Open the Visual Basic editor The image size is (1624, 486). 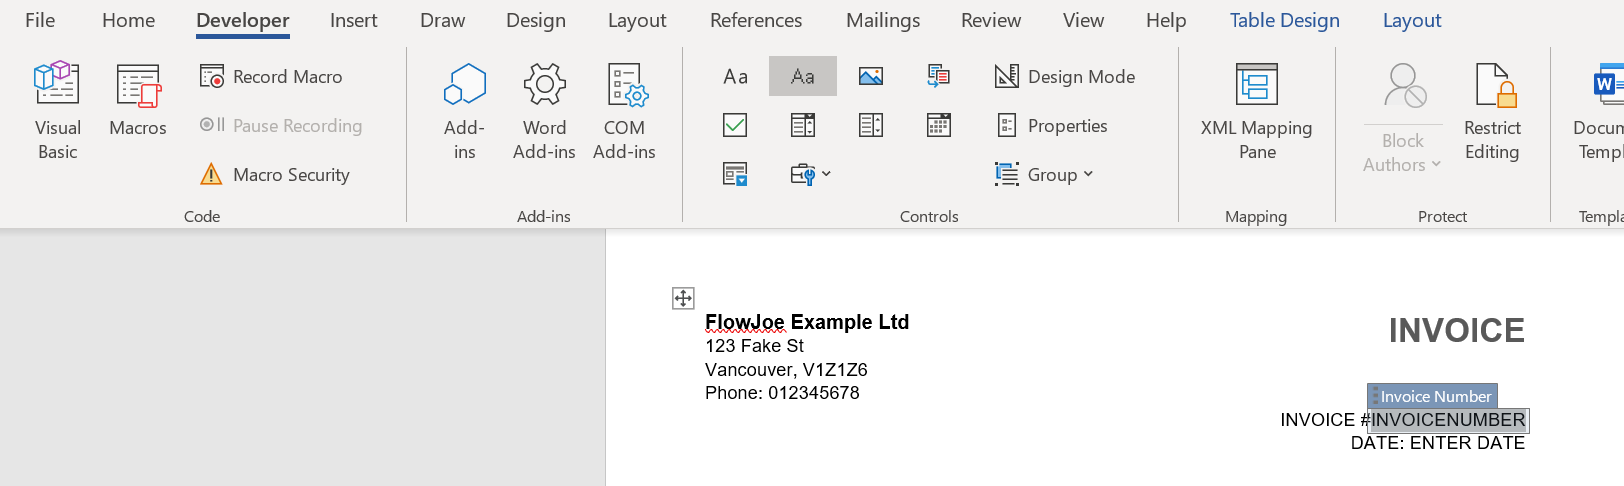[x=57, y=110]
